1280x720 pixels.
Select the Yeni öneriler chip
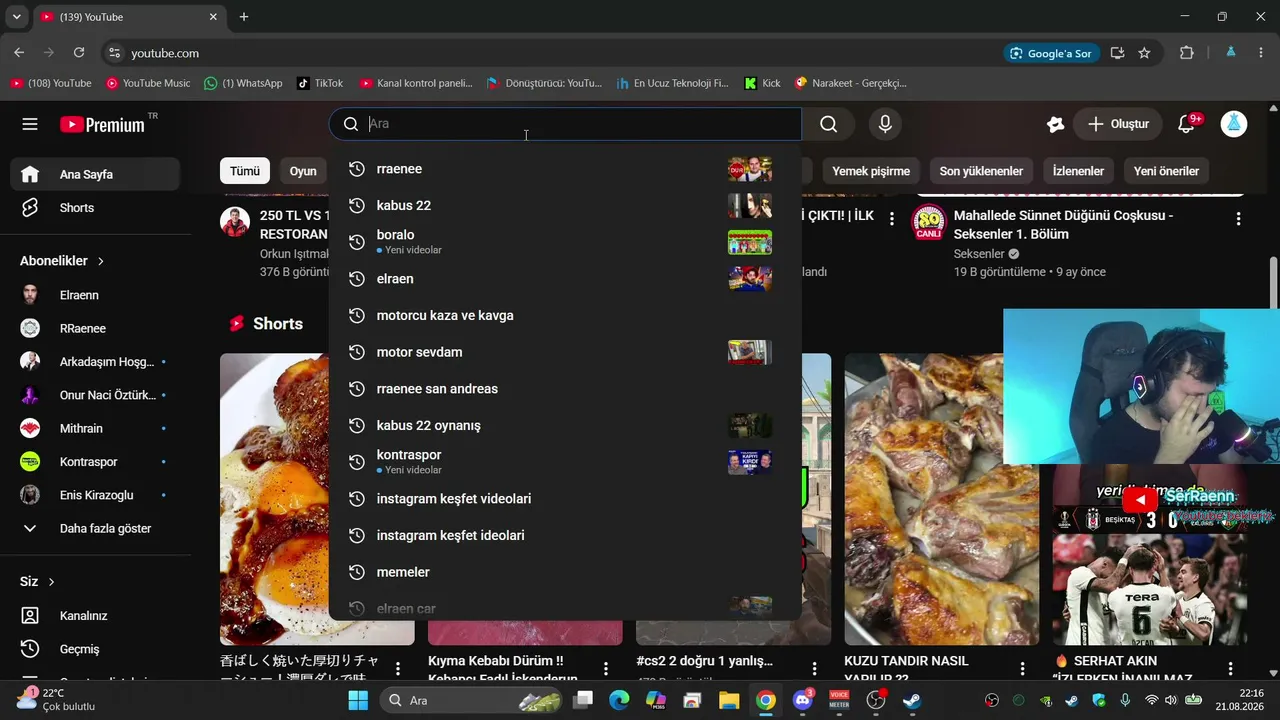(x=1166, y=171)
